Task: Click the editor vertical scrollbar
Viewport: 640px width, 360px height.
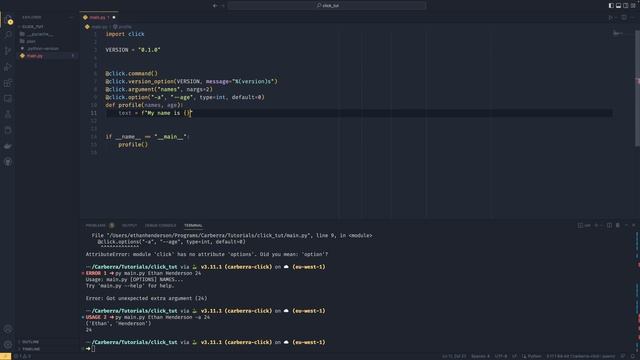Action: [x=637, y=88]
